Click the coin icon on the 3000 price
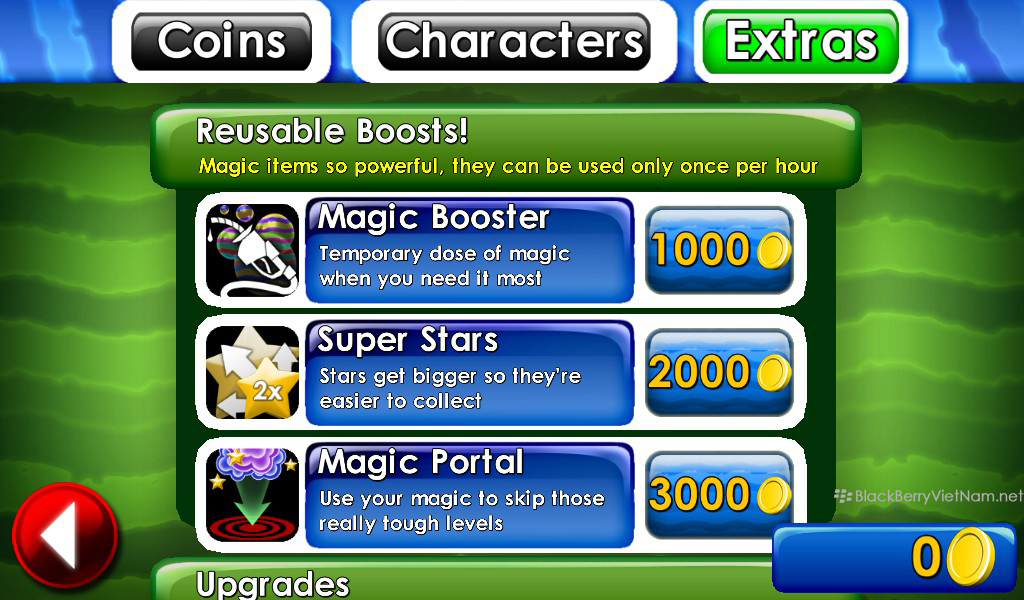Viewport: 1024px width, 600px height. point(774,495)
